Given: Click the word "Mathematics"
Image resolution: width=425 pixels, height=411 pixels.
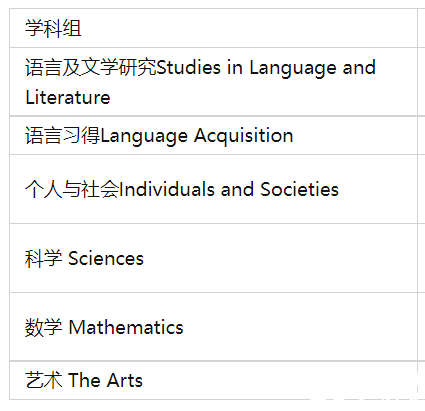Looking at the screenshot, I should [x=126, y=327].
